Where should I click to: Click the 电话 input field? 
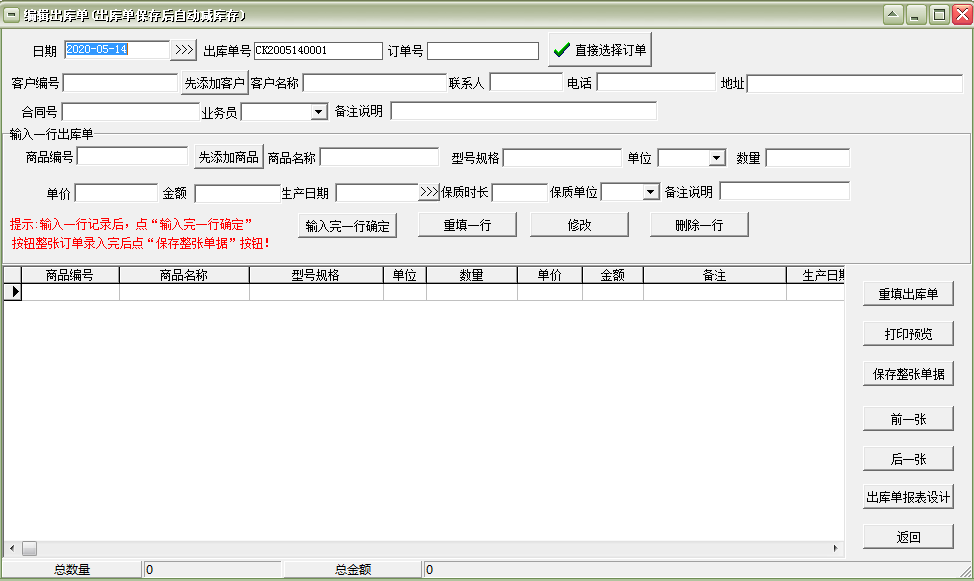click(656, 82)
